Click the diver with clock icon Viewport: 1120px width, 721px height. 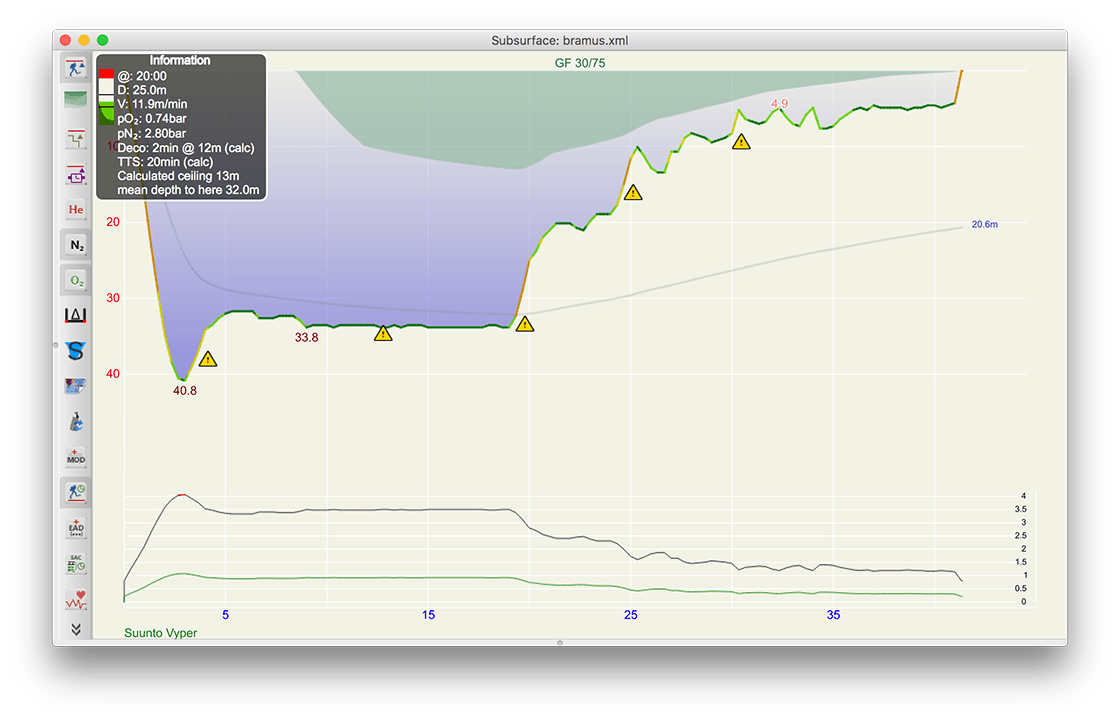(x=76, y=491)
